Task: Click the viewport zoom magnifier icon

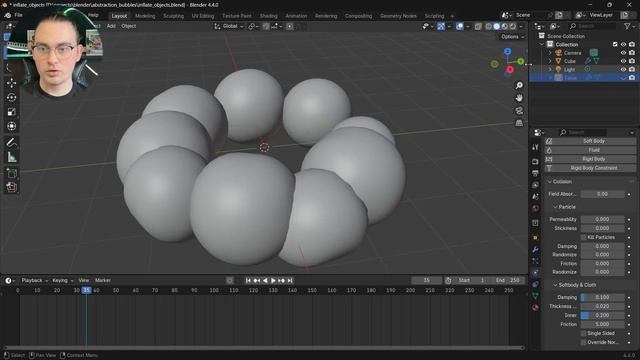Action: [x=519, y=85]
